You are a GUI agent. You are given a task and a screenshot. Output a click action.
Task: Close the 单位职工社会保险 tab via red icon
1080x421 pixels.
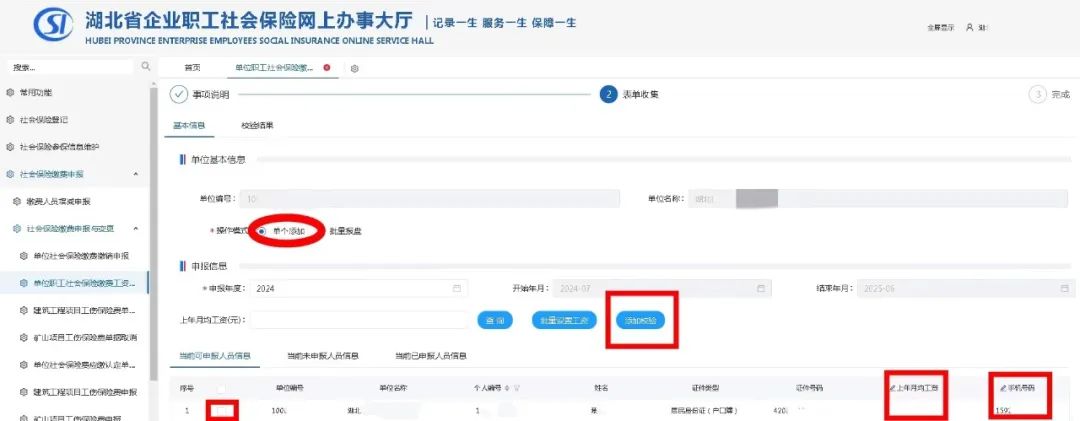click(x=327, y=67)
